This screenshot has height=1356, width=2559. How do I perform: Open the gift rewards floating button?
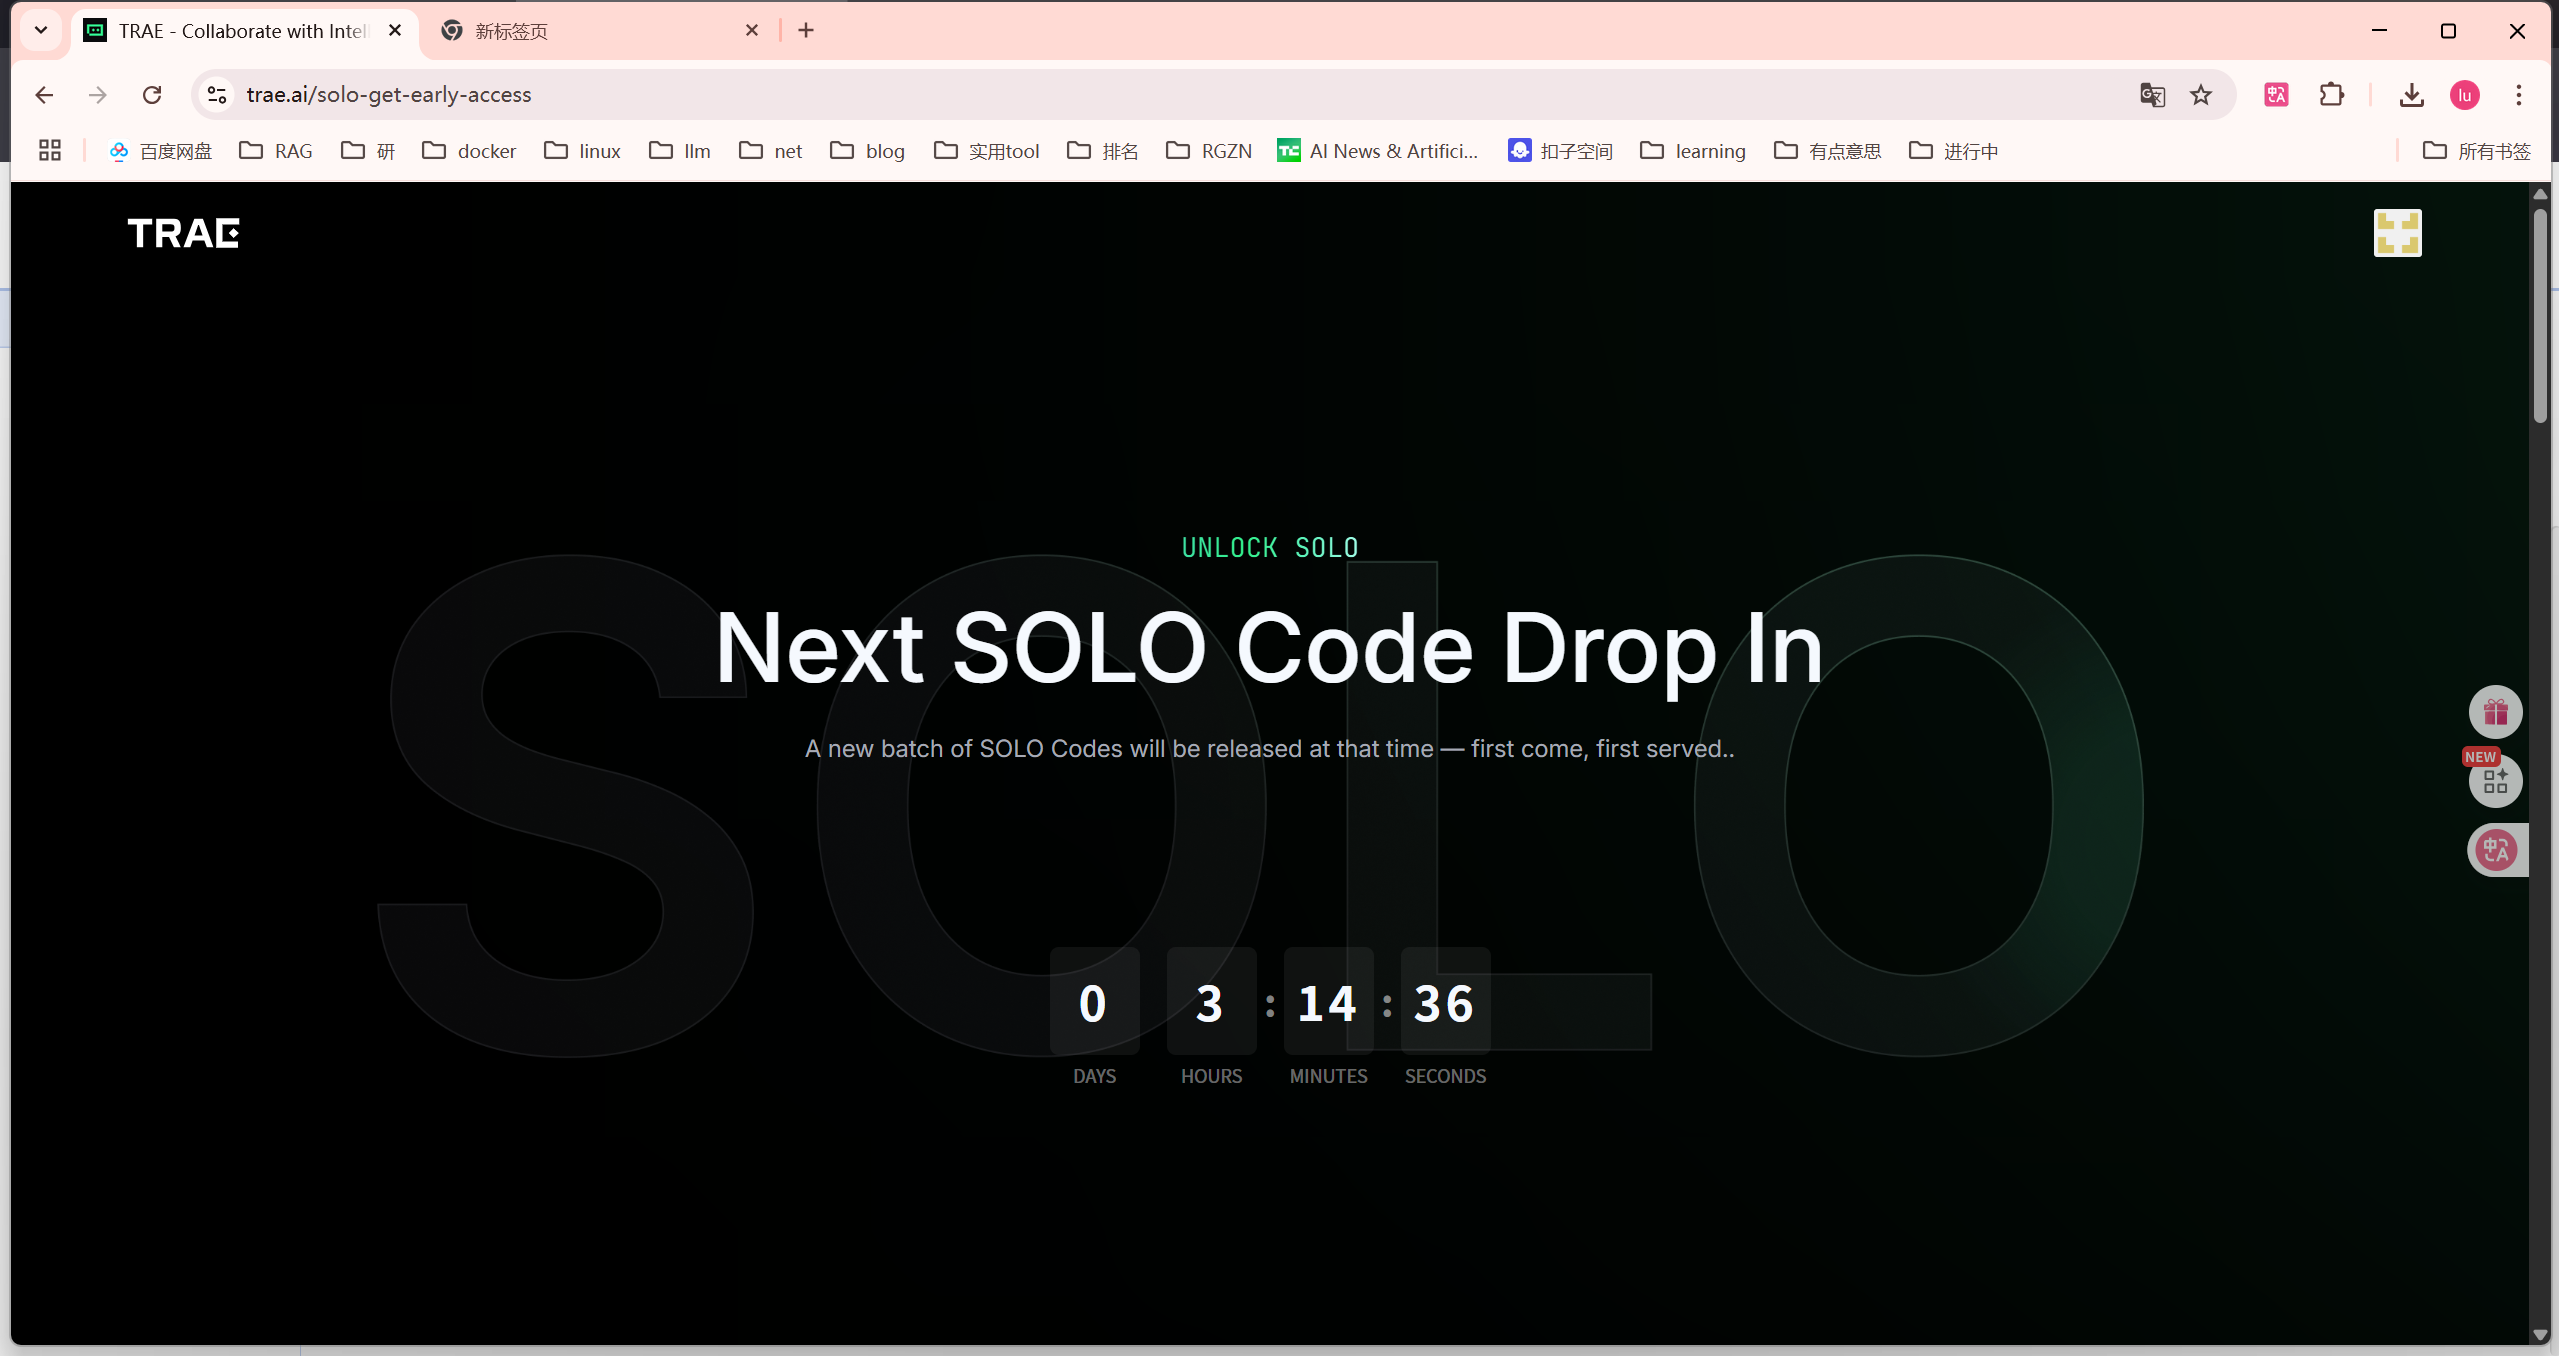[x=2495, y=712]
